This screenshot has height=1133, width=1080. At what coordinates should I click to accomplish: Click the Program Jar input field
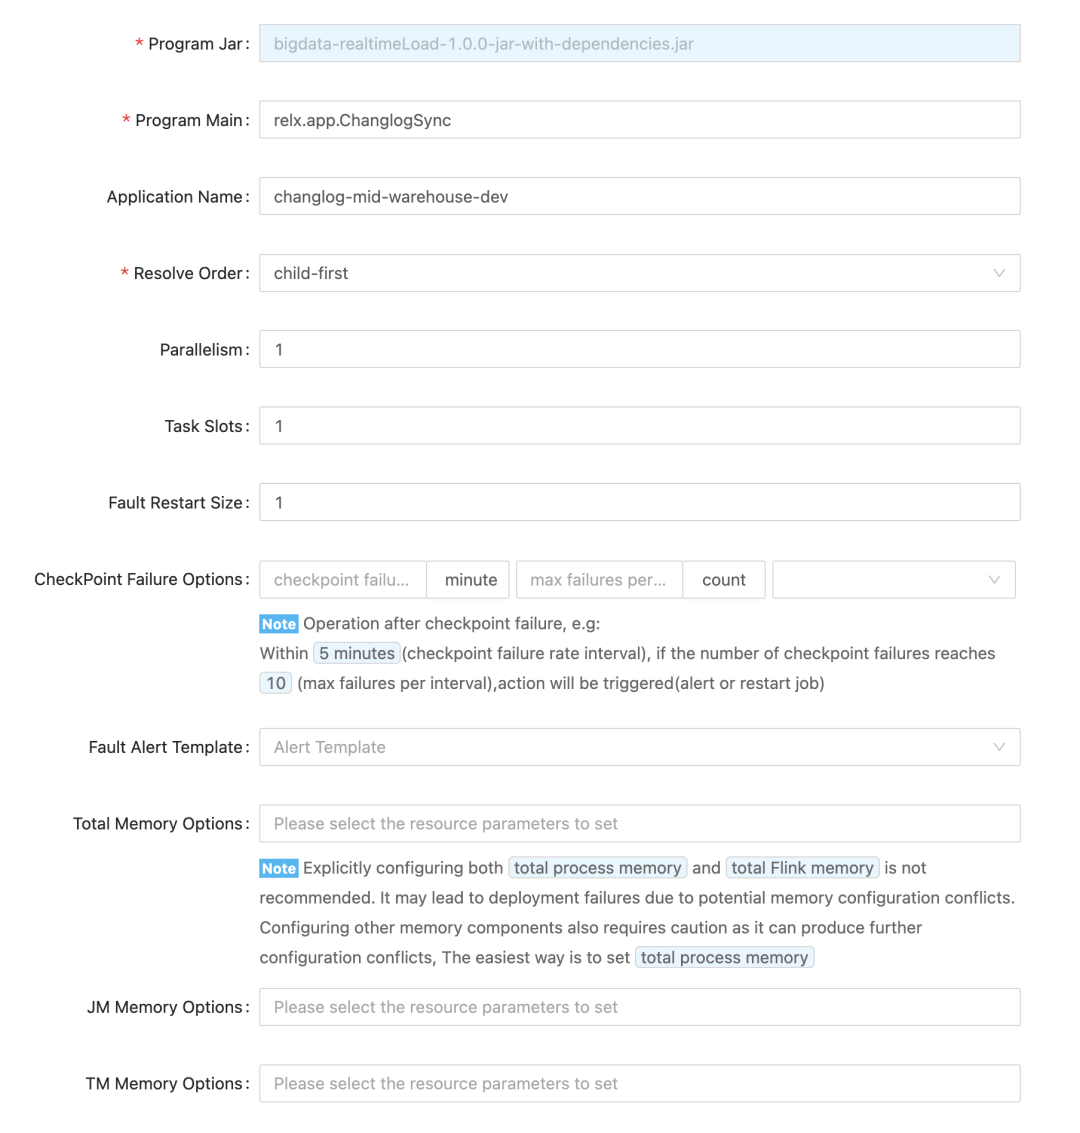pos(639,44)
